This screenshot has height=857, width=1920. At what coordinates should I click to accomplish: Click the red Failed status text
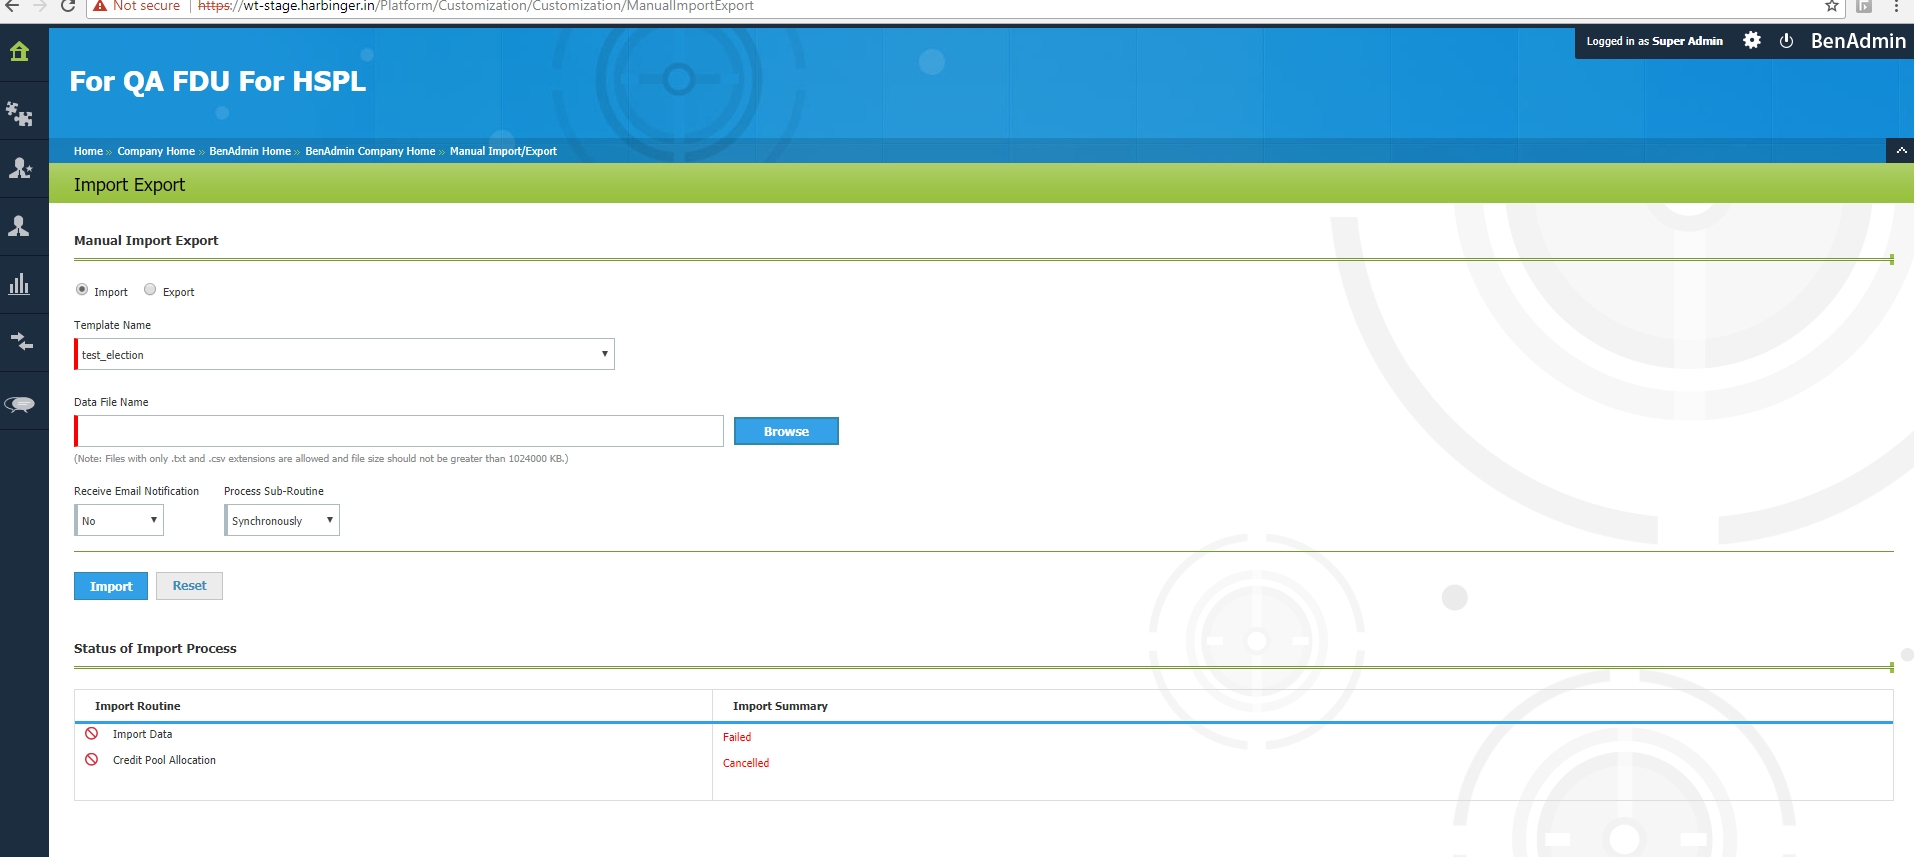737,737
